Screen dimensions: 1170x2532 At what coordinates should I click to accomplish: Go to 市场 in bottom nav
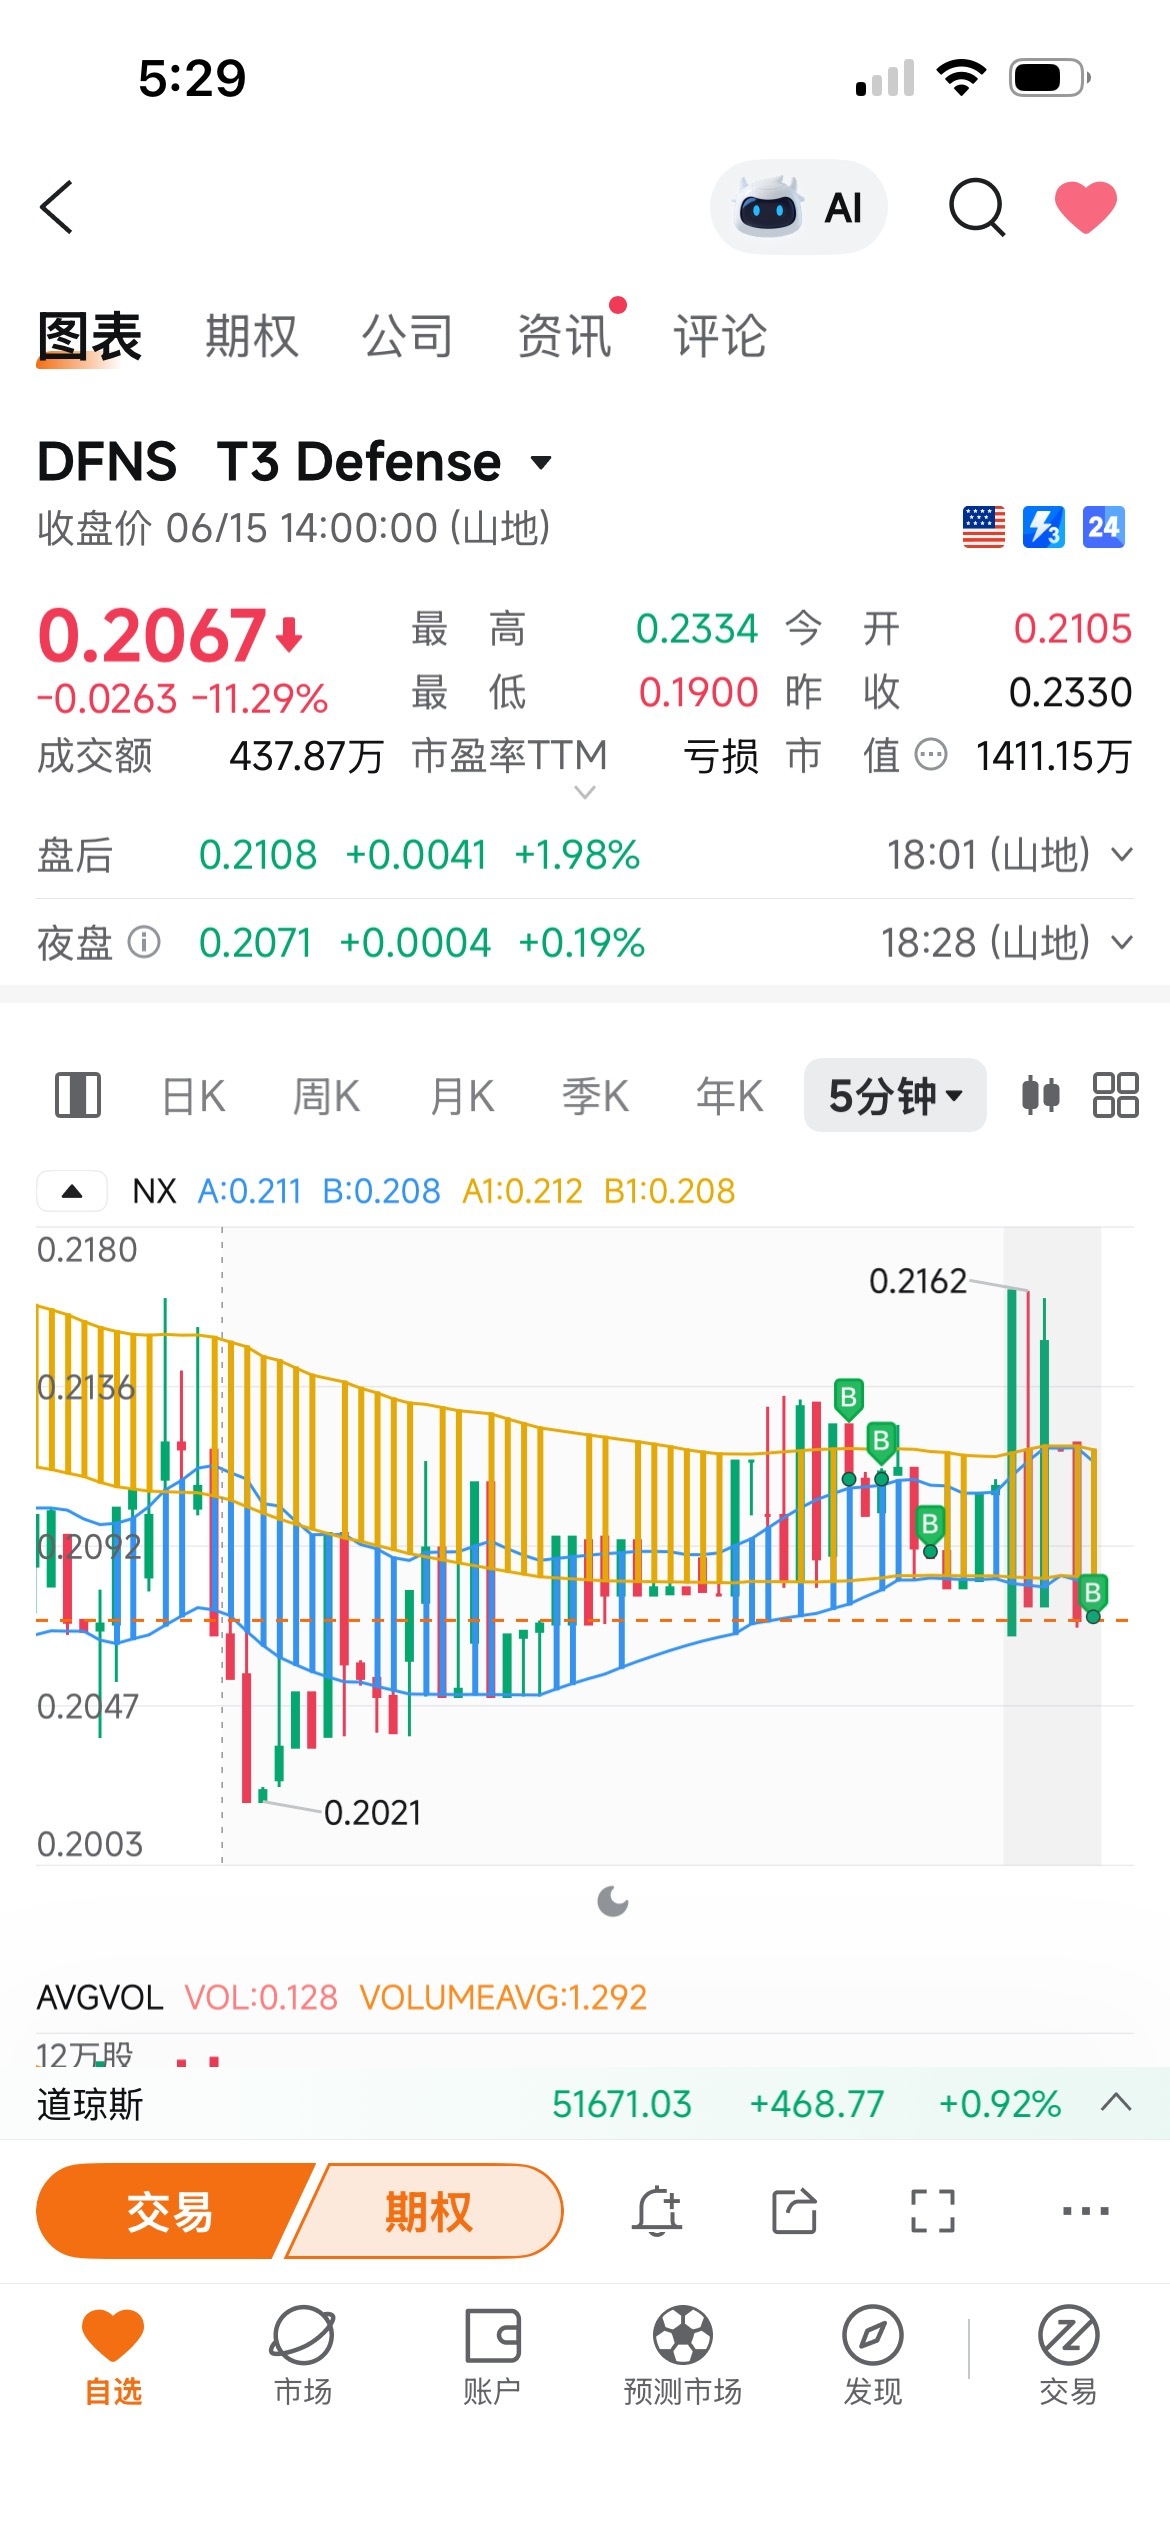pyautogui.click(x=303, y=2355)
